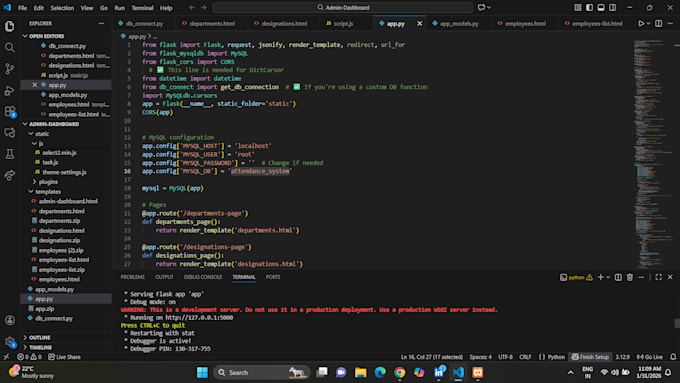Click Go Live in status bar
Image resolution: width=680 pixels, height=383 pixels.
(x=650, y=357)
